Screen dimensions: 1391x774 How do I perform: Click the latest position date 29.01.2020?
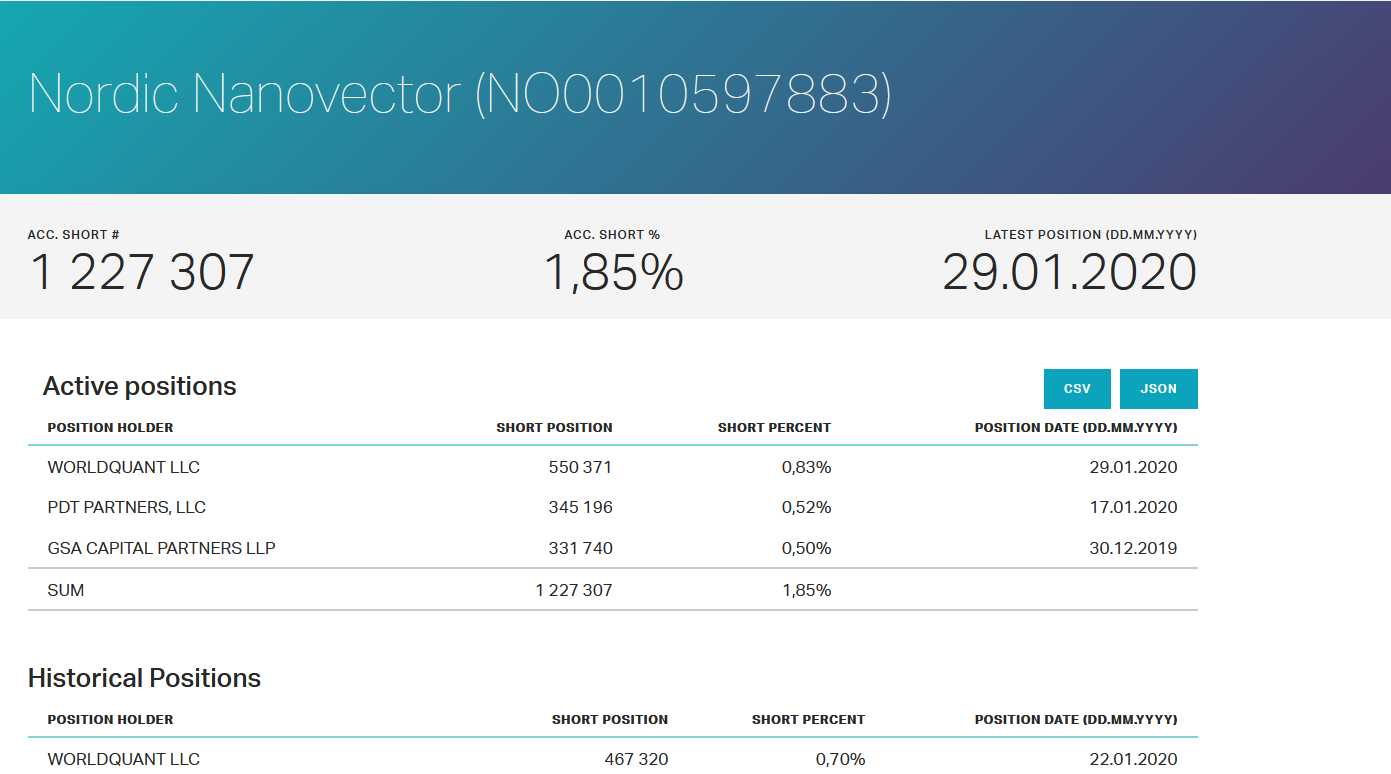[x=1069, y=272]
